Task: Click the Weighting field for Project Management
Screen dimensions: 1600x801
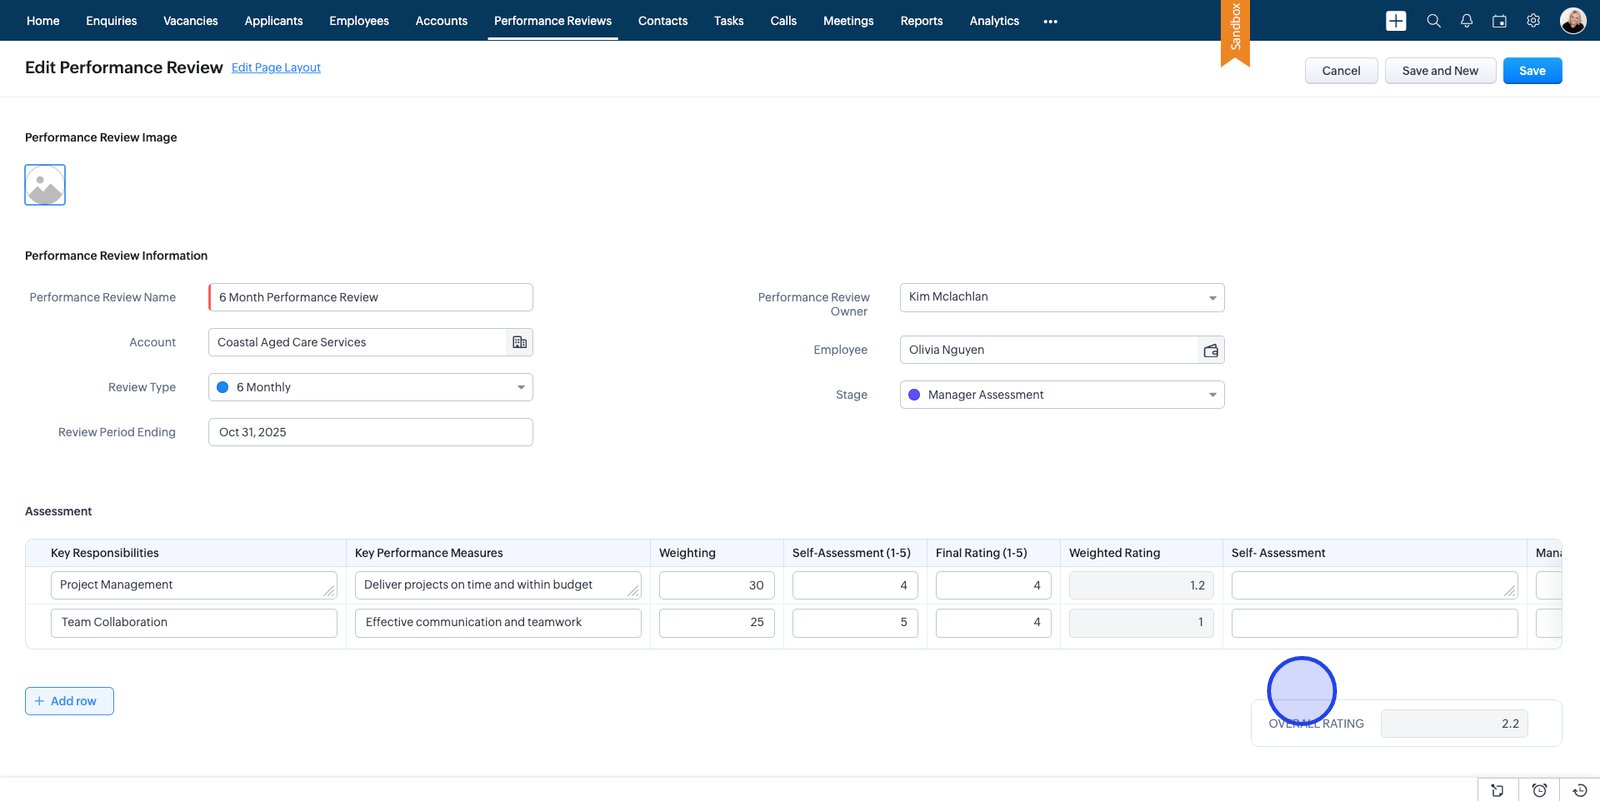Action: click(x=716, y=585)
